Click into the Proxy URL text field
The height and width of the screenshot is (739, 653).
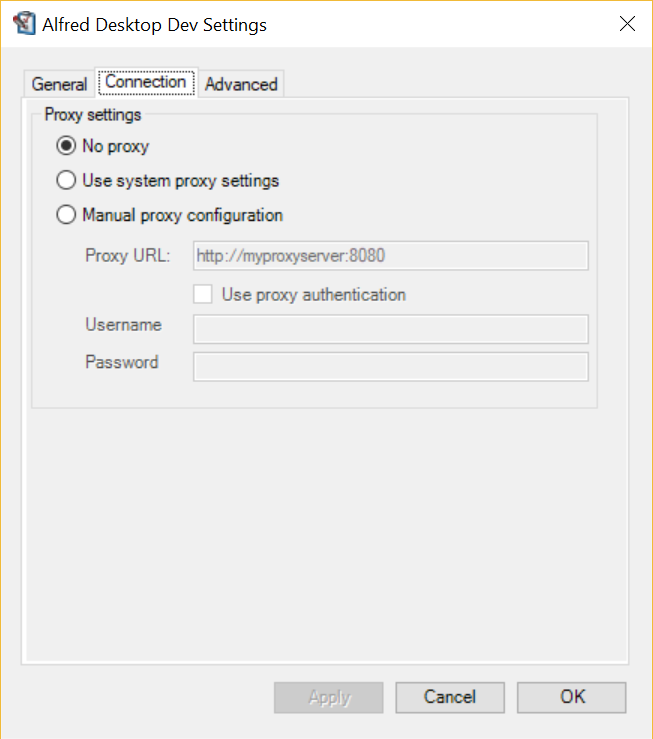390,256
